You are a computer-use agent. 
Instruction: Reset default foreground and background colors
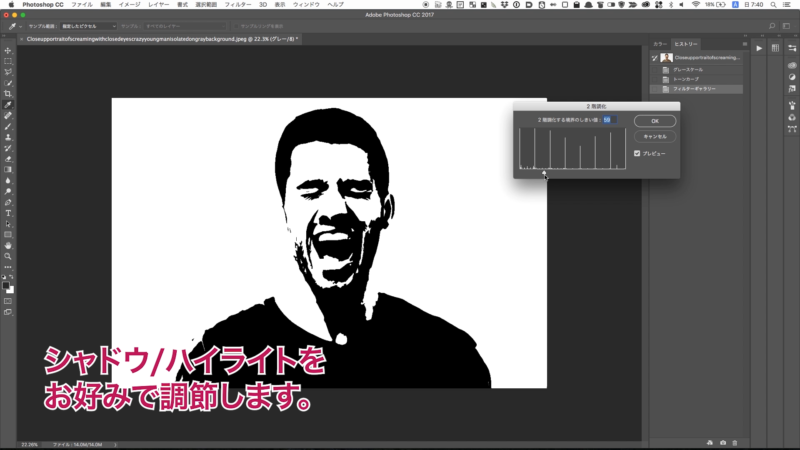pyautogui.click(x=4, y=277)
